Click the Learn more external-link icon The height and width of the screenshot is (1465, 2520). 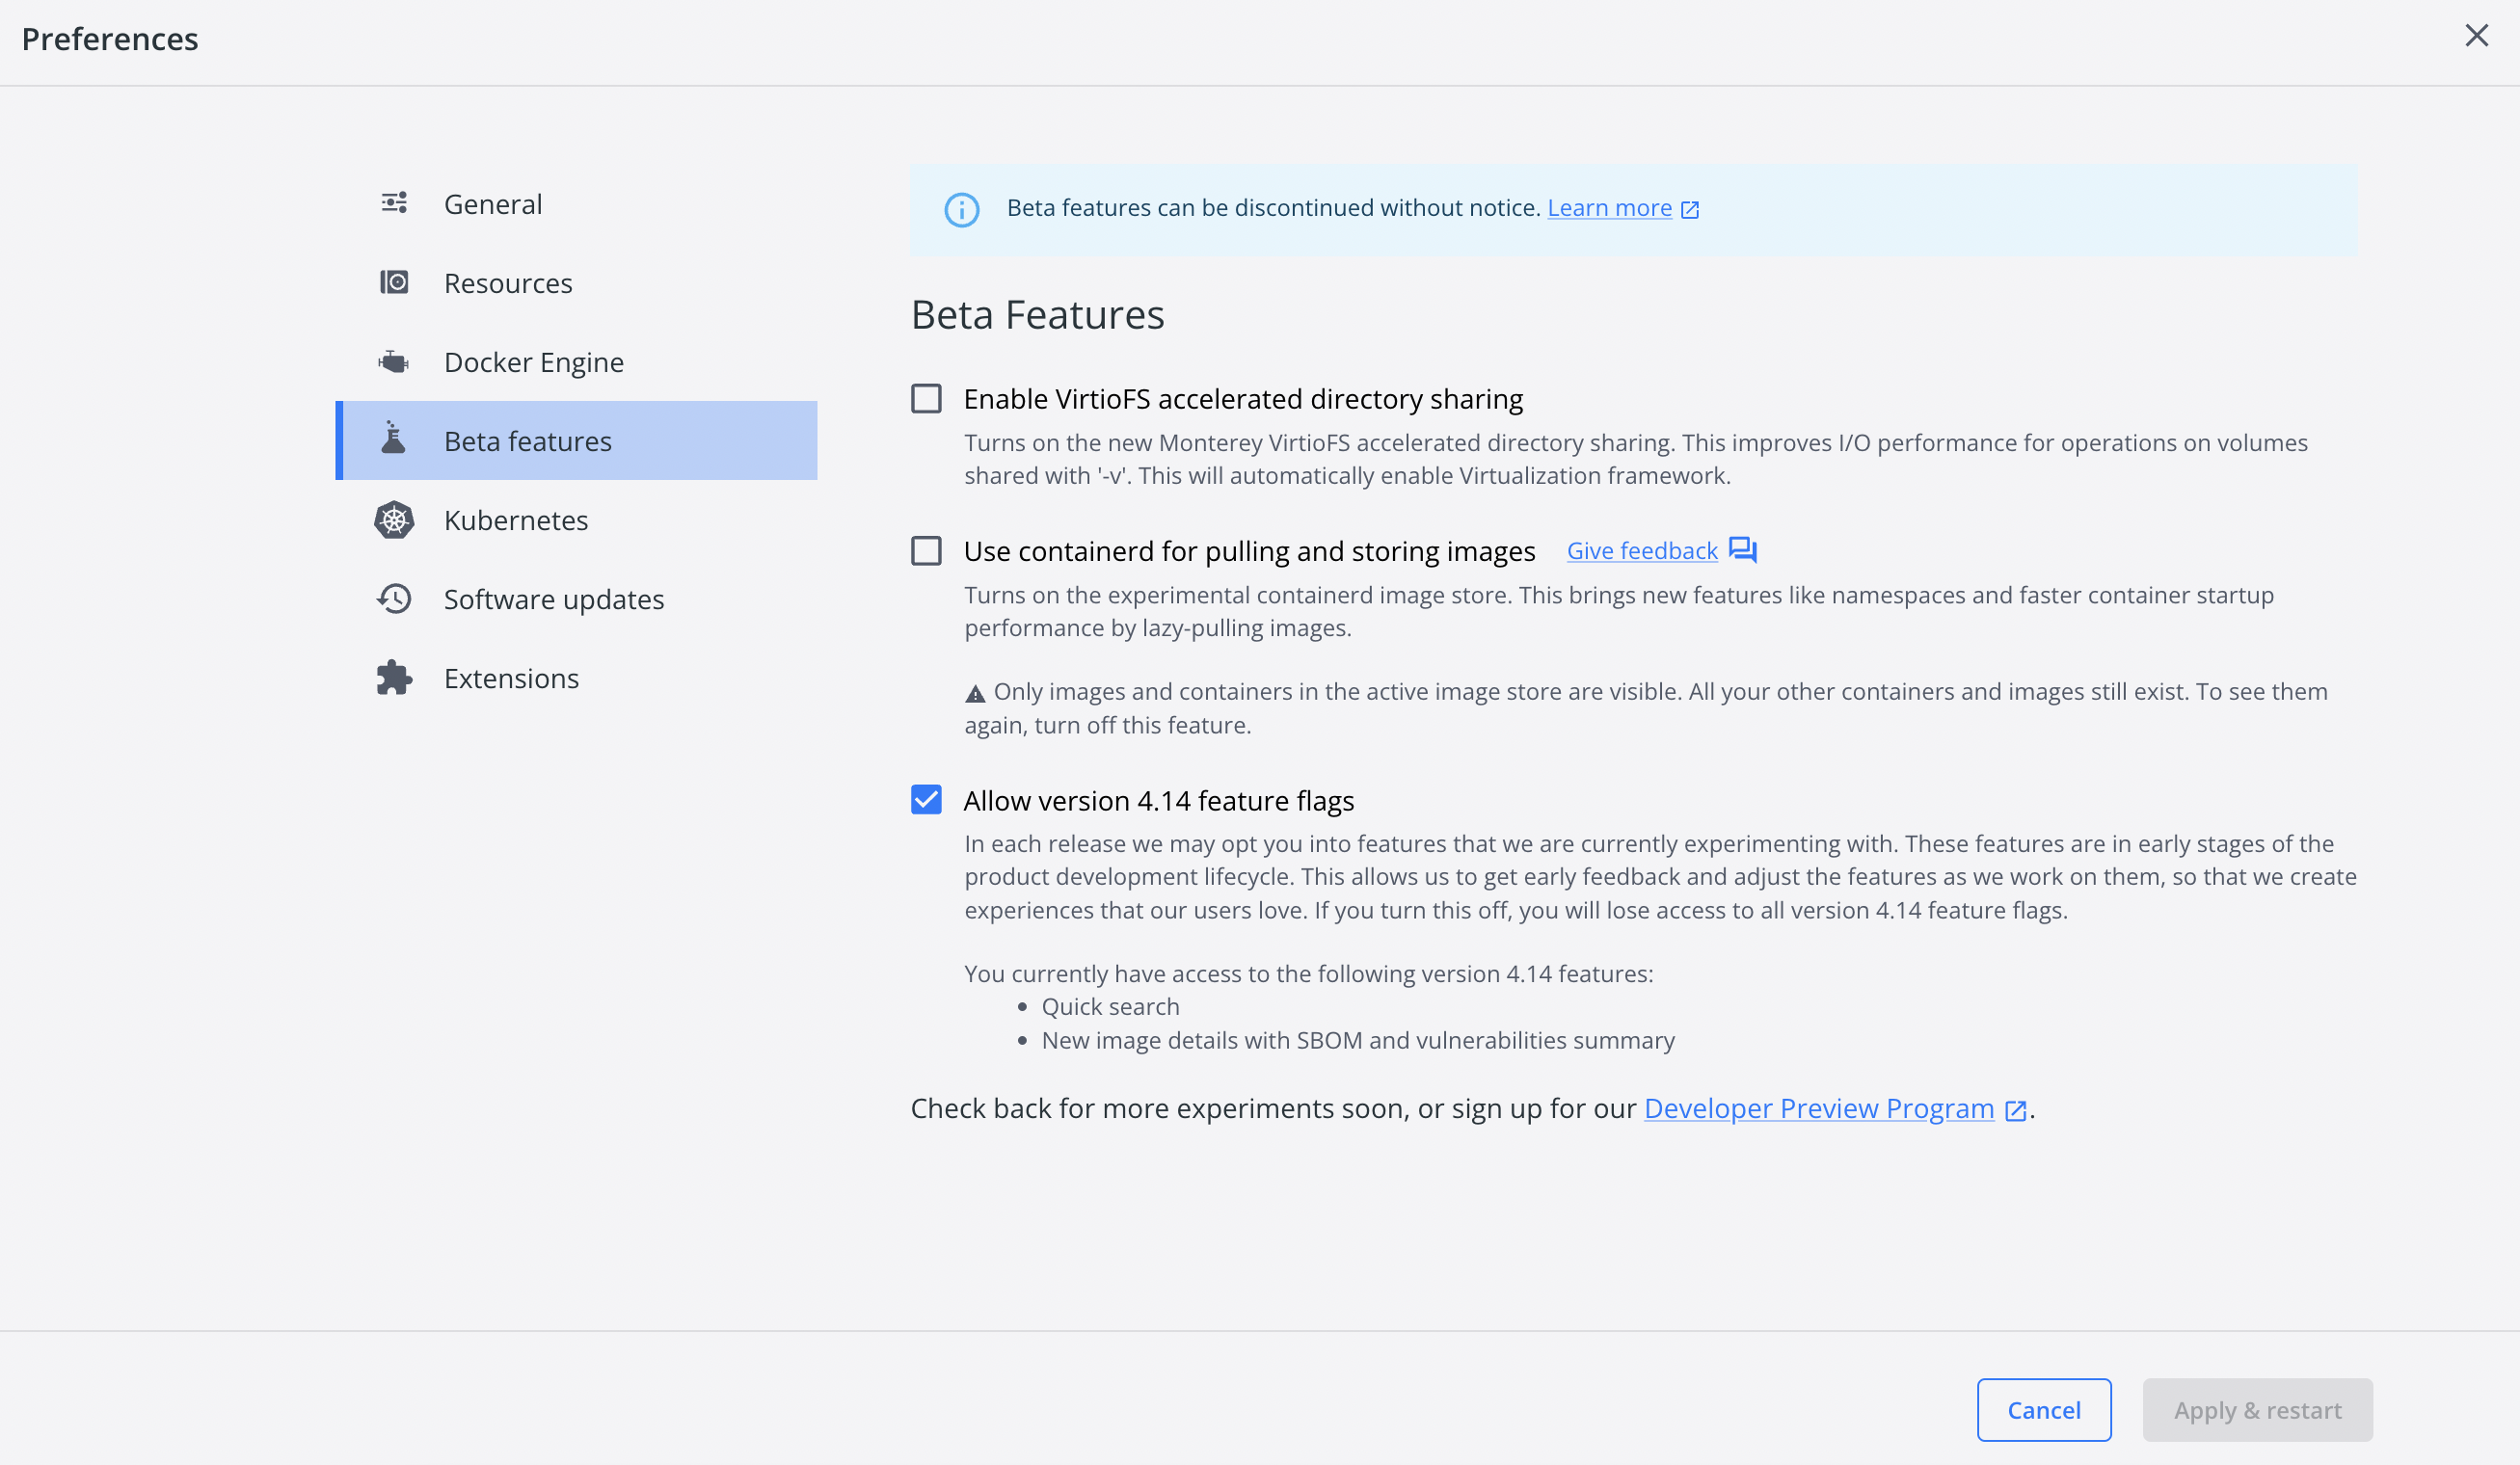tap(1690, 209)
